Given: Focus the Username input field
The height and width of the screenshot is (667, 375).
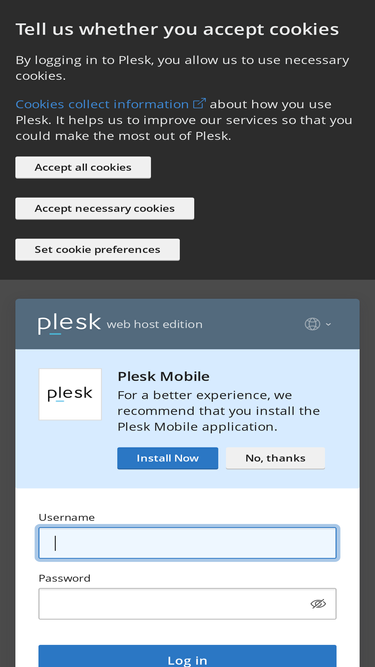Looking at the screenshot, I should (x=188, y=543).
